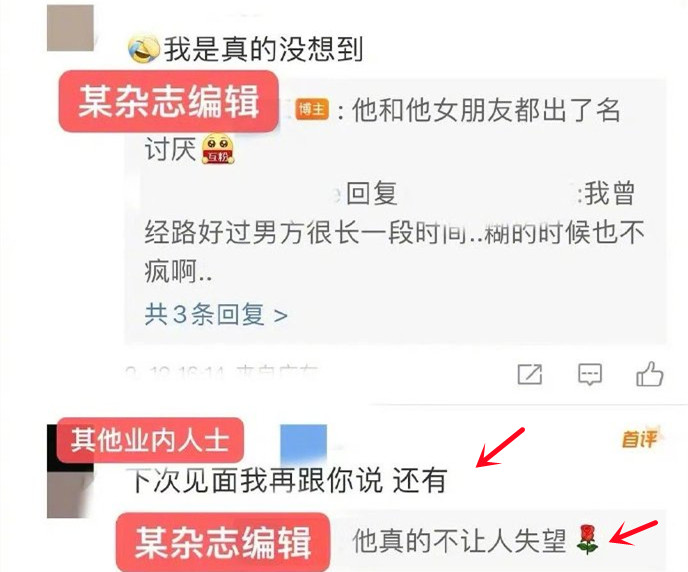Click comment text 我是真的没想到
The height and width of the screenshot is (572, 688).
(x=263, y=49)
